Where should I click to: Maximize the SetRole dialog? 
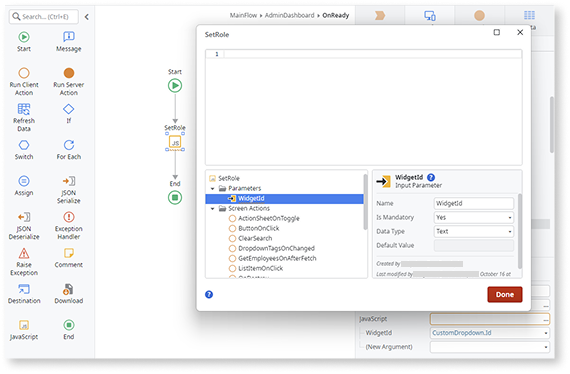point(497,32)
